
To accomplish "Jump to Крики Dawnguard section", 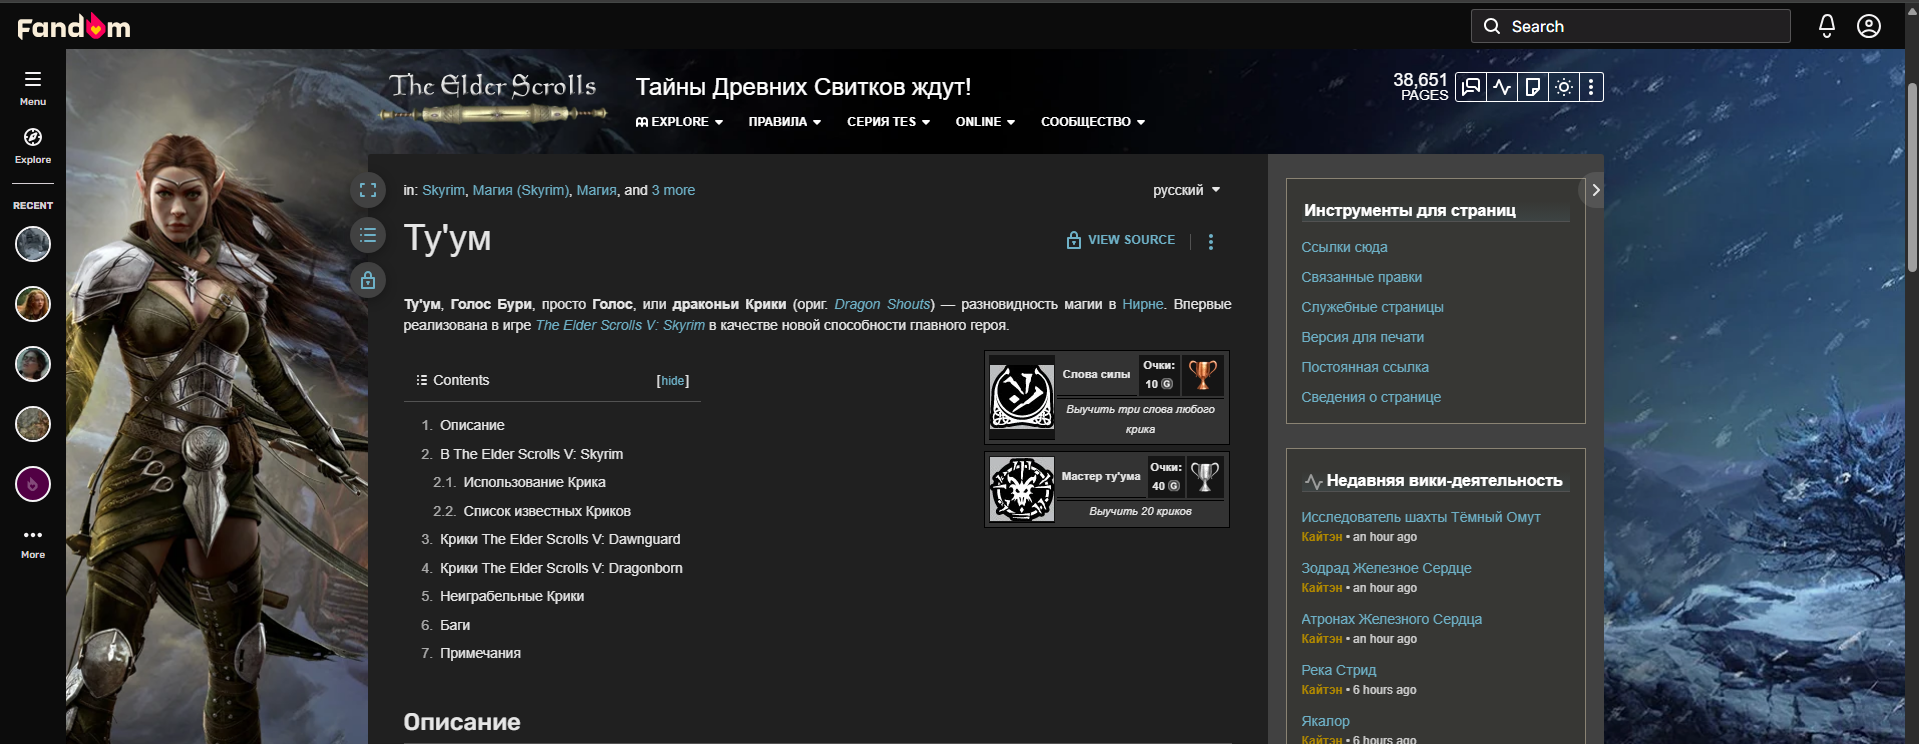I will [x=560, y=539].
